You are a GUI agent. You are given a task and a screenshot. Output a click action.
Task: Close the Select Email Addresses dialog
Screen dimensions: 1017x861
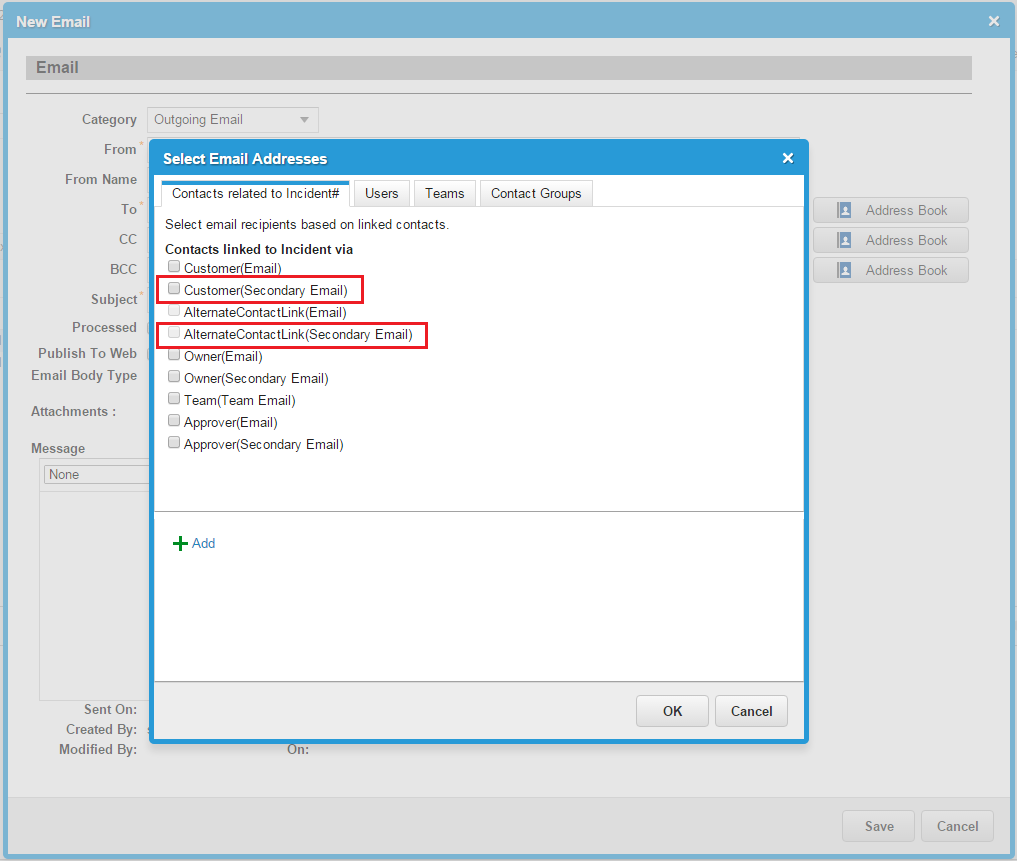tap(787, 158)
